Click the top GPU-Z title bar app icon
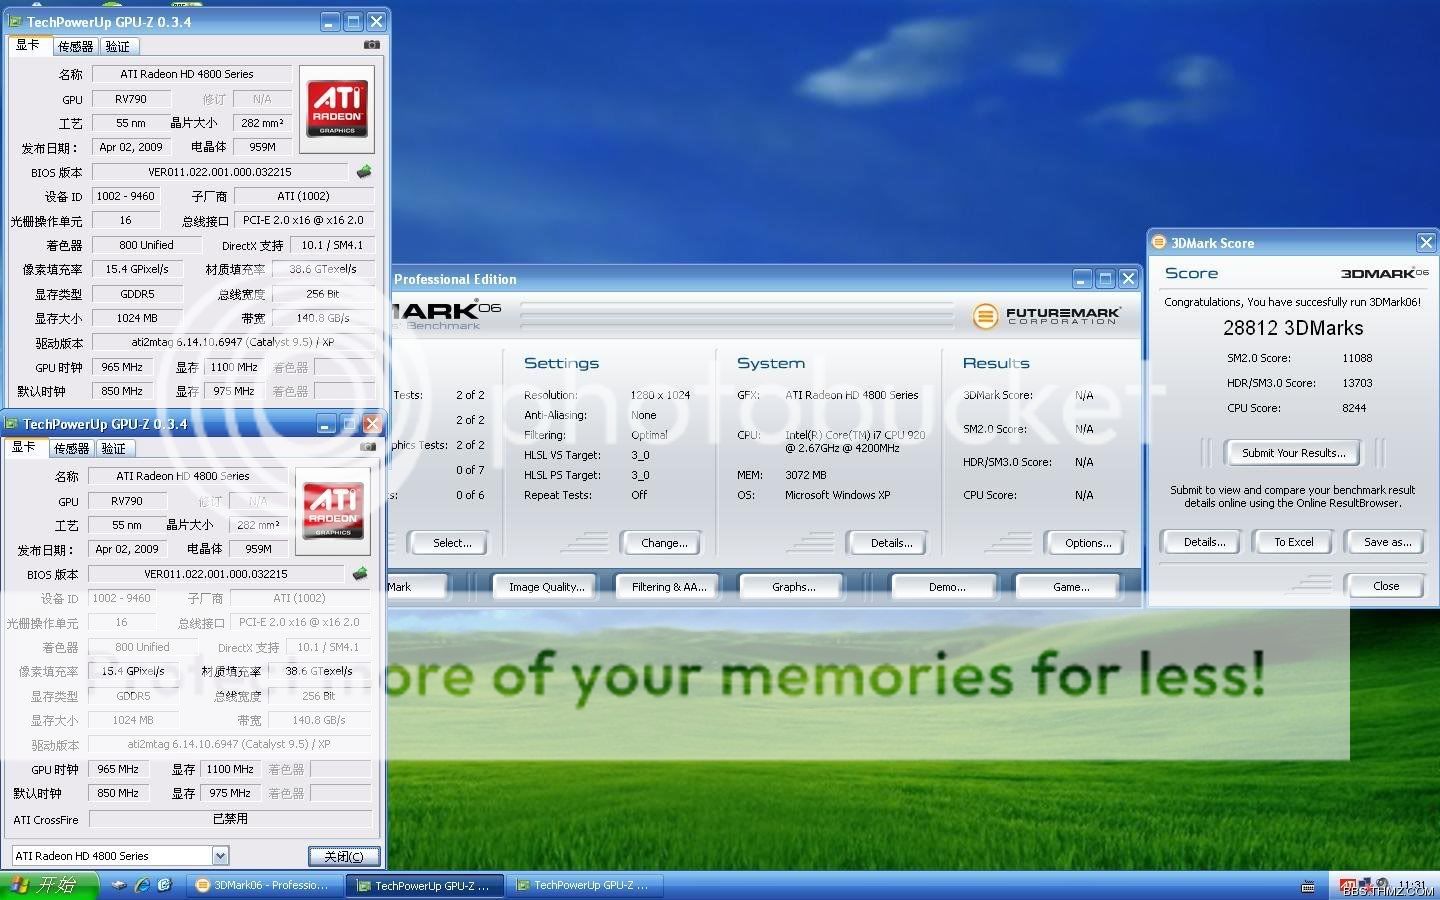Image resolution: width=1440 pixels, height=900 pixels. [16, 21]
